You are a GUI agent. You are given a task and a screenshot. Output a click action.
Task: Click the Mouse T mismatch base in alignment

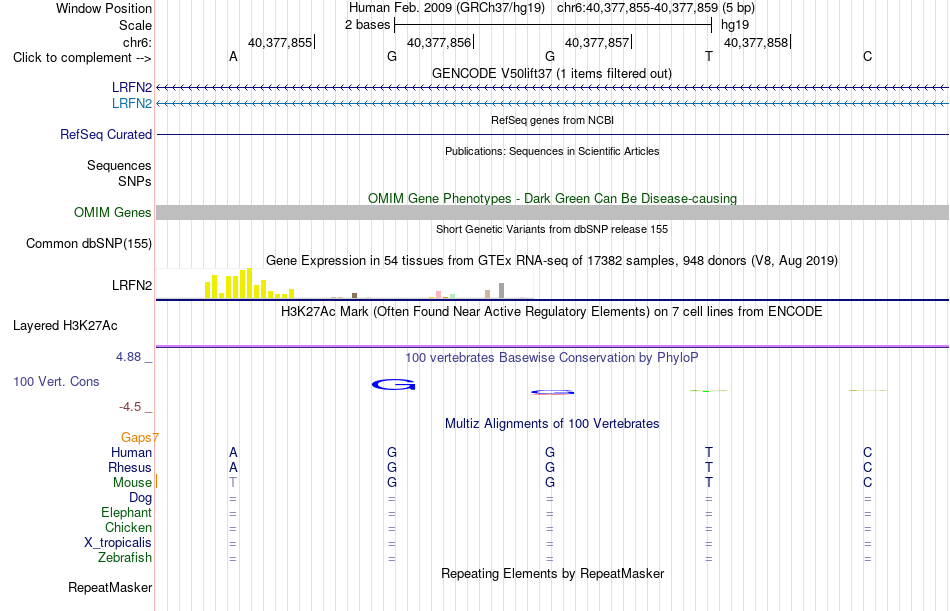233,483
